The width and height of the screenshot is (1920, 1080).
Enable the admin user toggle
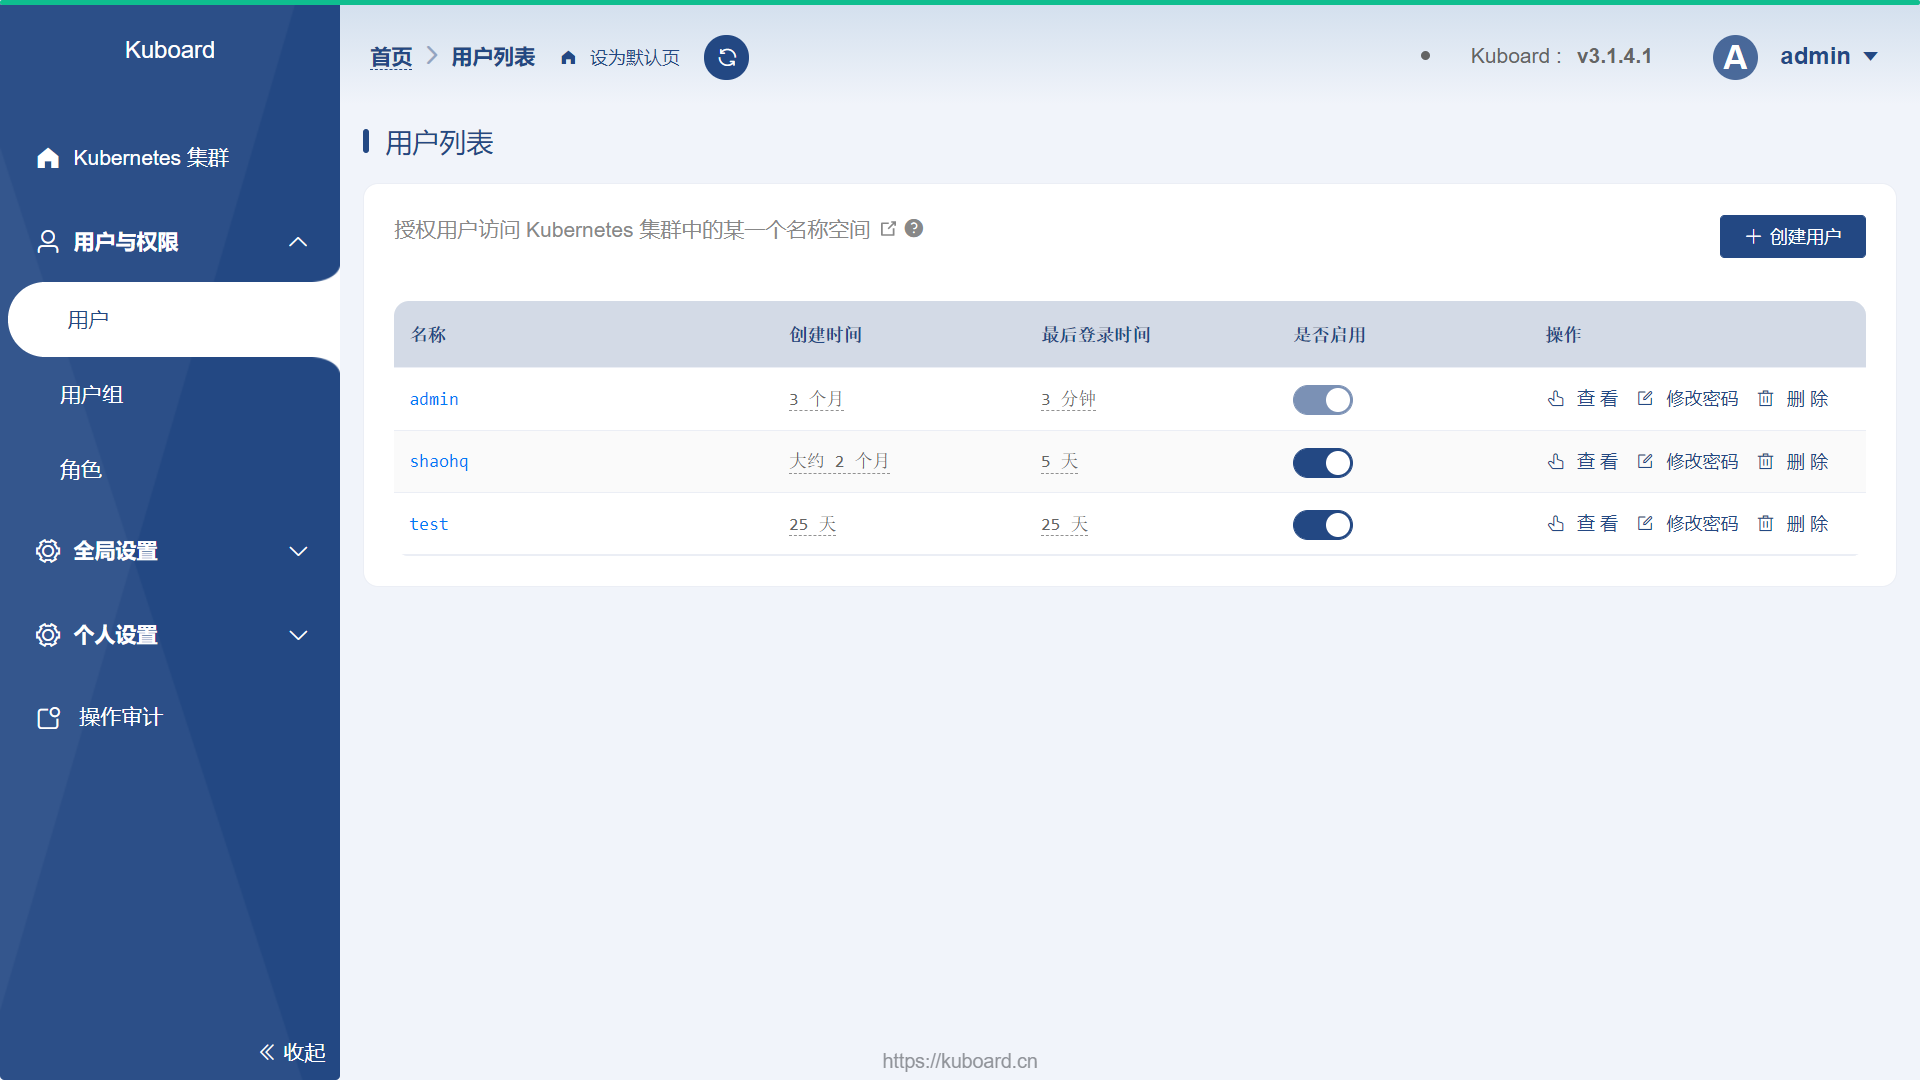(1322, 399)
